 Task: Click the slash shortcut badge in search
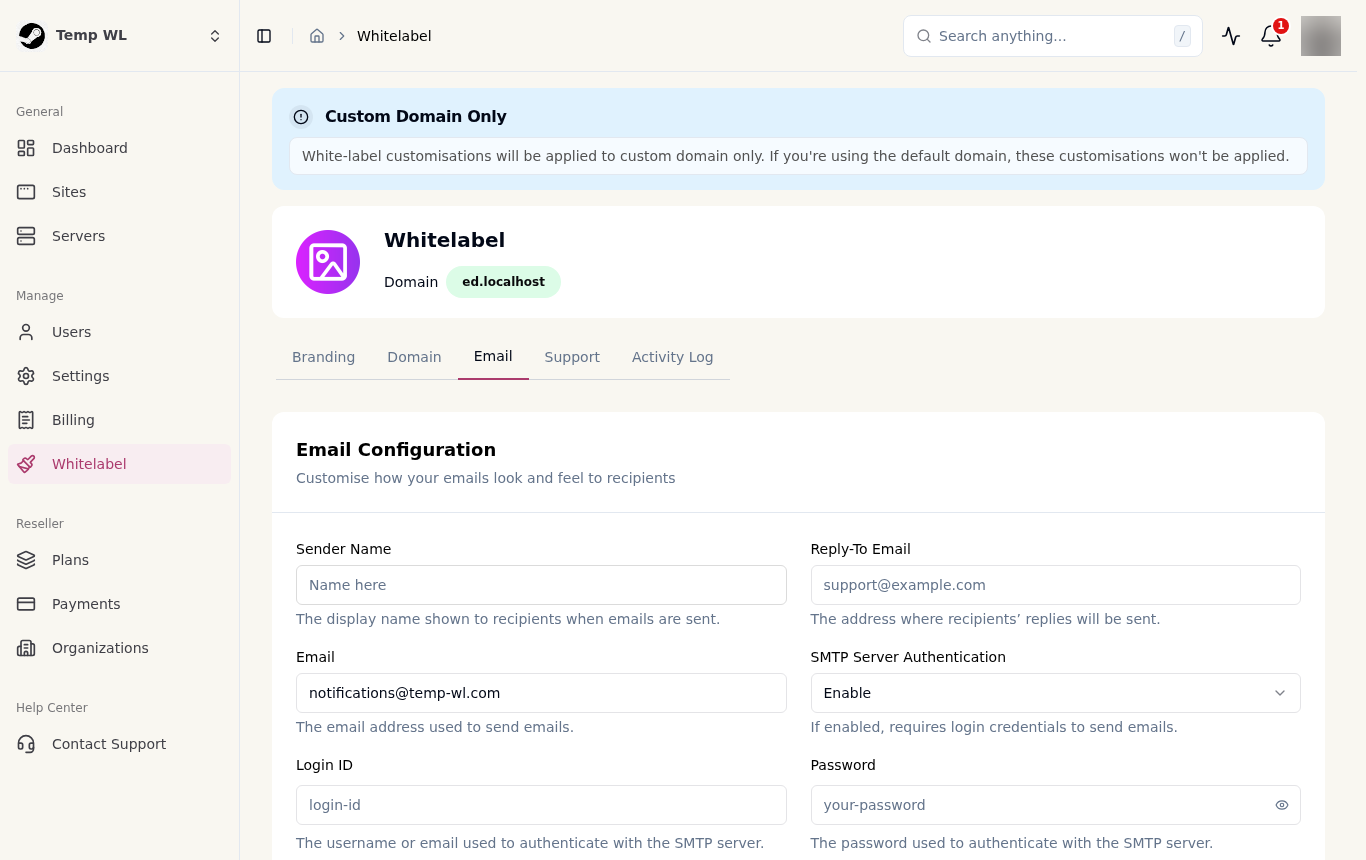tap(1182, 36)
